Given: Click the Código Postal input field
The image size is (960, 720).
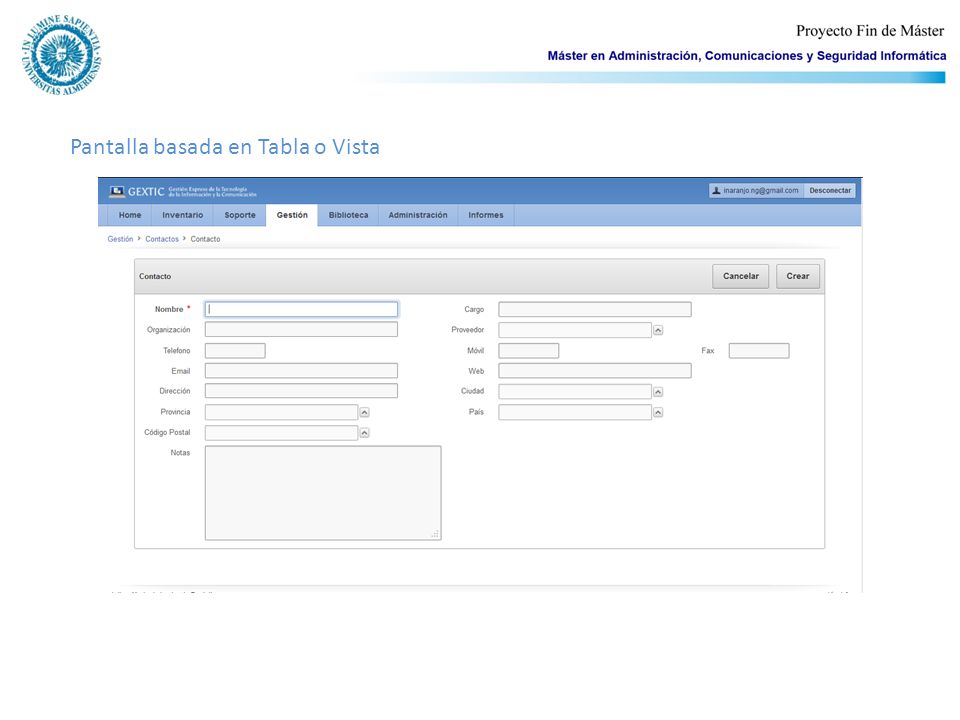Looking at the screenshot, I should (x=282, y=433).
